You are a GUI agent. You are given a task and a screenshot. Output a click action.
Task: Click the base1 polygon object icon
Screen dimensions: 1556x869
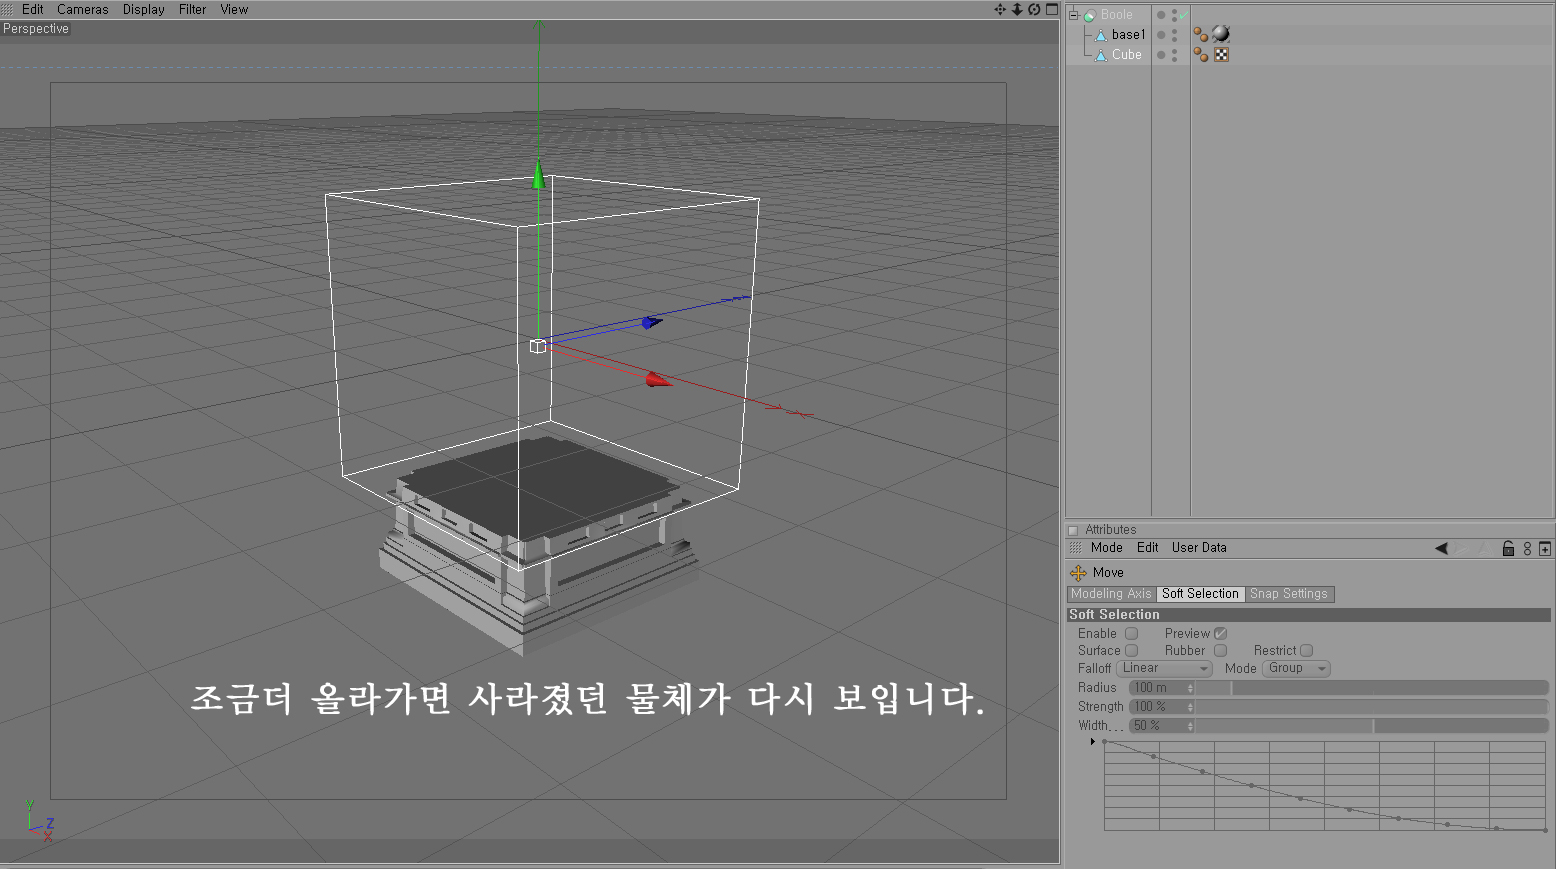1101,35
